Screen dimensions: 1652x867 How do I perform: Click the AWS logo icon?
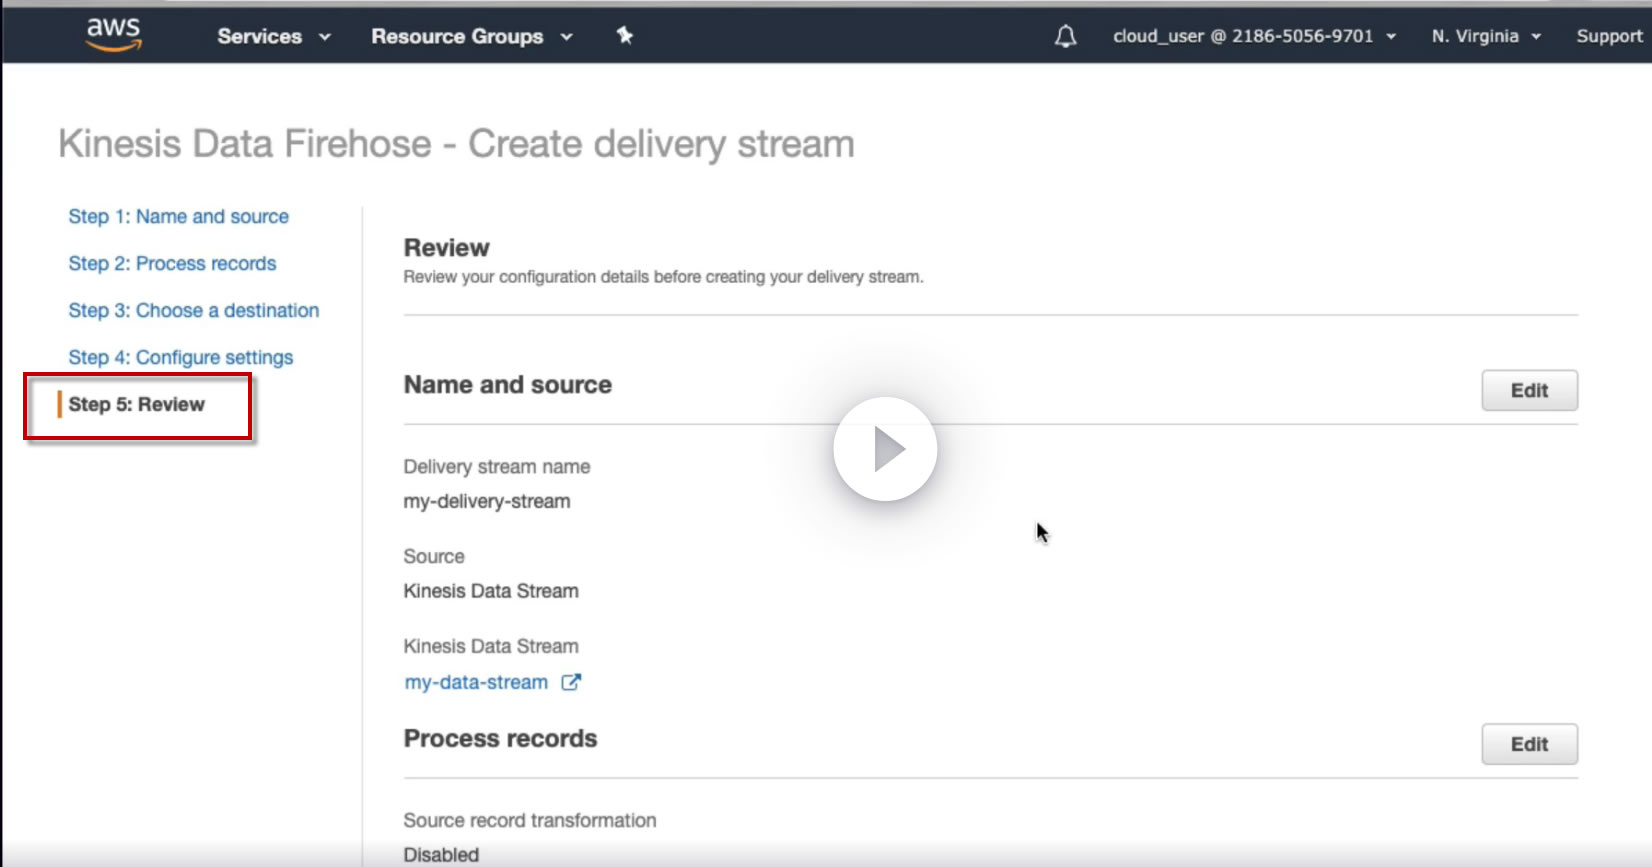click(113, 34)
